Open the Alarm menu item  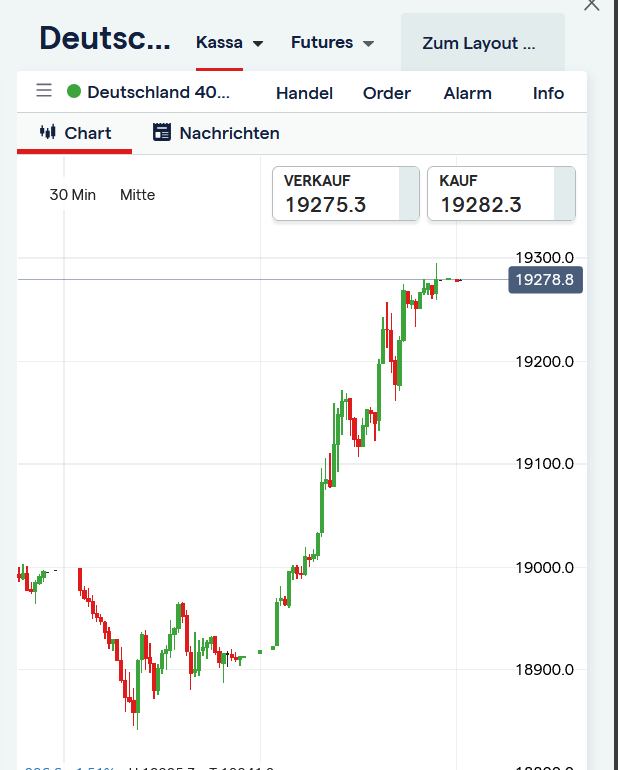(x=468, y=93)
